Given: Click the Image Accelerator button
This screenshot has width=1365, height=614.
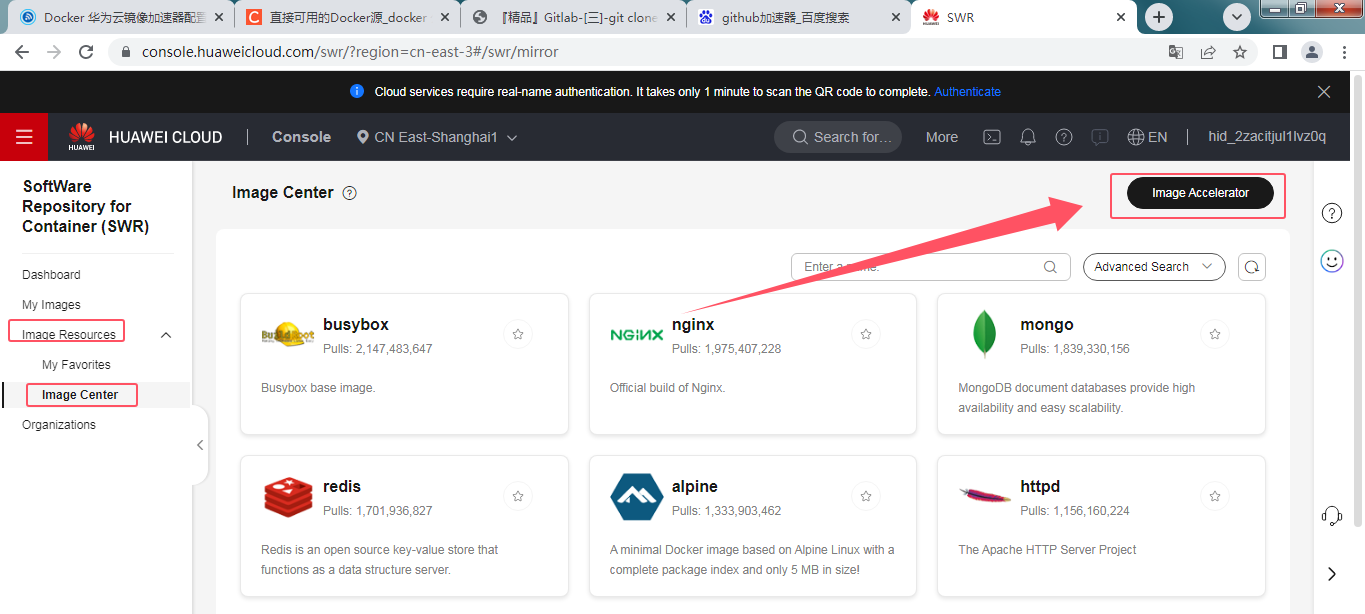Looking at the screenshot, I should coord(1200,193).
